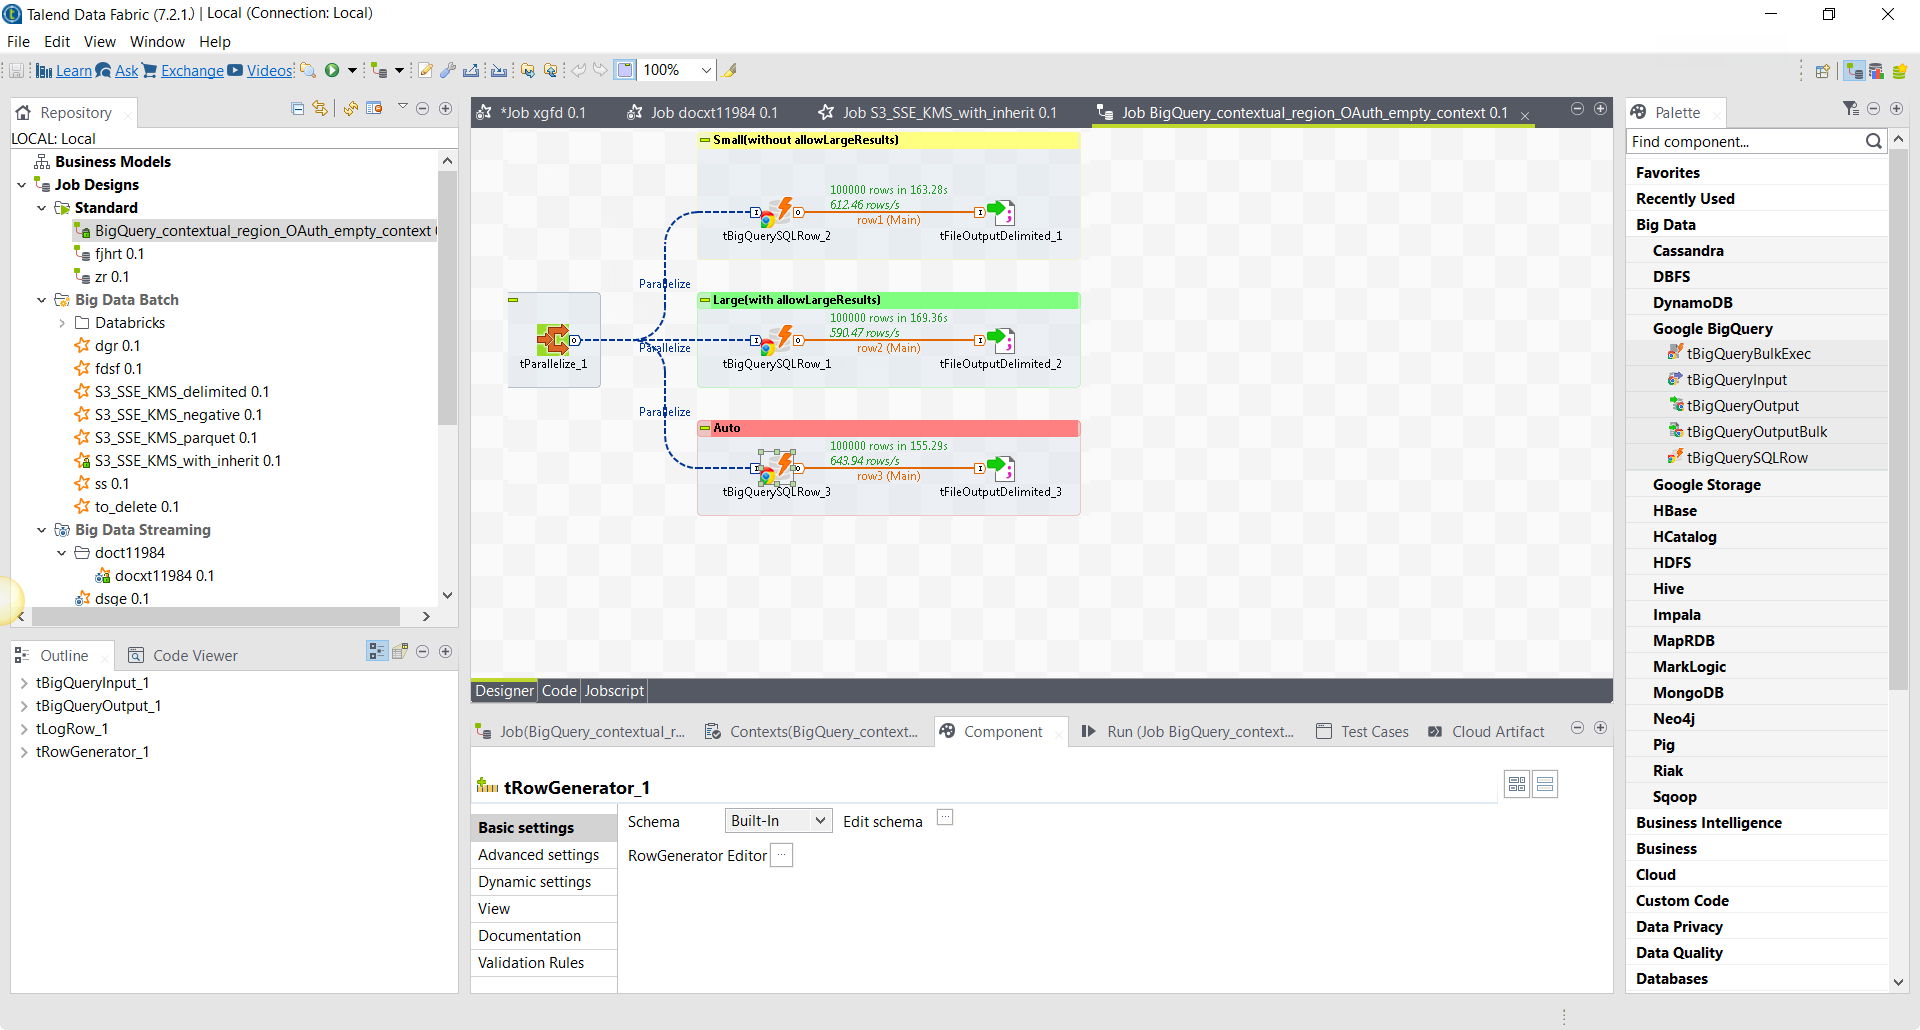
Task: Click the Refresh icon in Repository panel
Action: (350, 109)
